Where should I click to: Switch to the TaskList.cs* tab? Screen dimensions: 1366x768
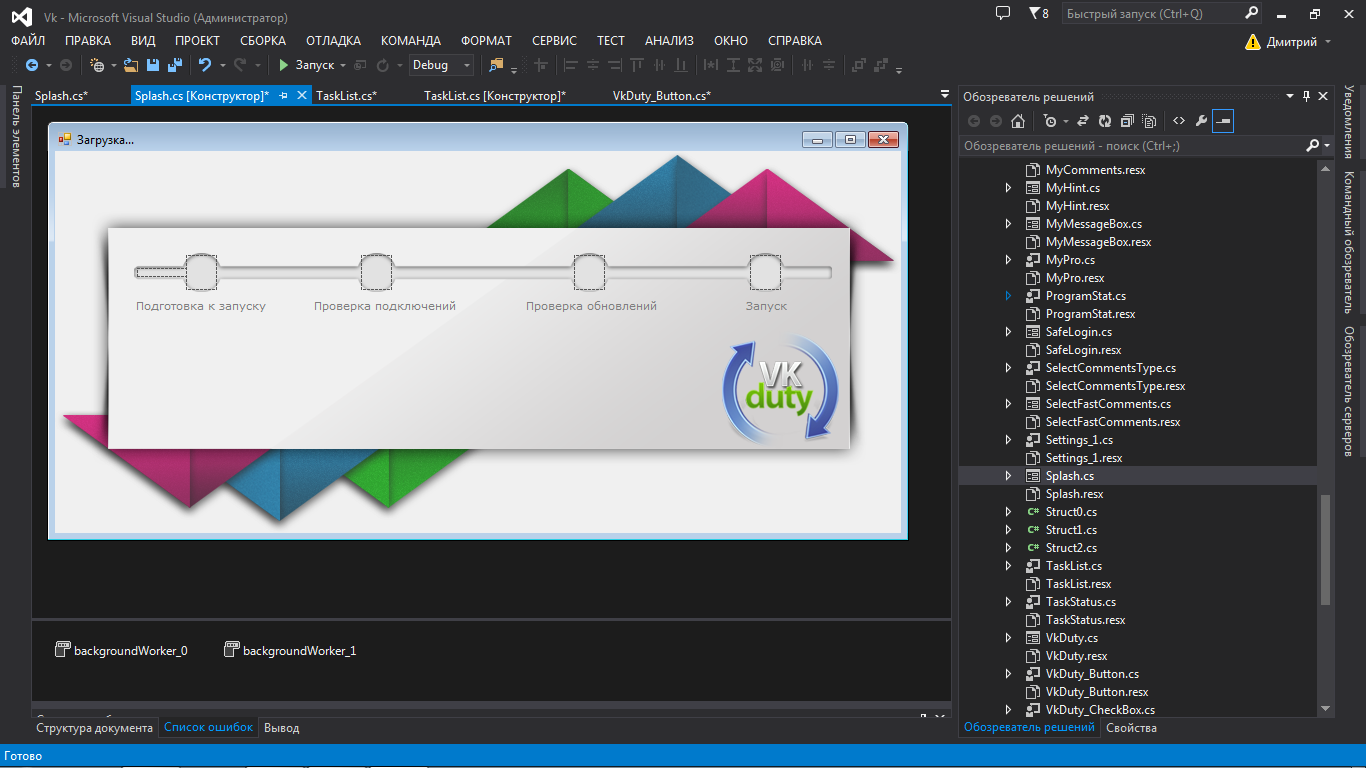(346, 96)
